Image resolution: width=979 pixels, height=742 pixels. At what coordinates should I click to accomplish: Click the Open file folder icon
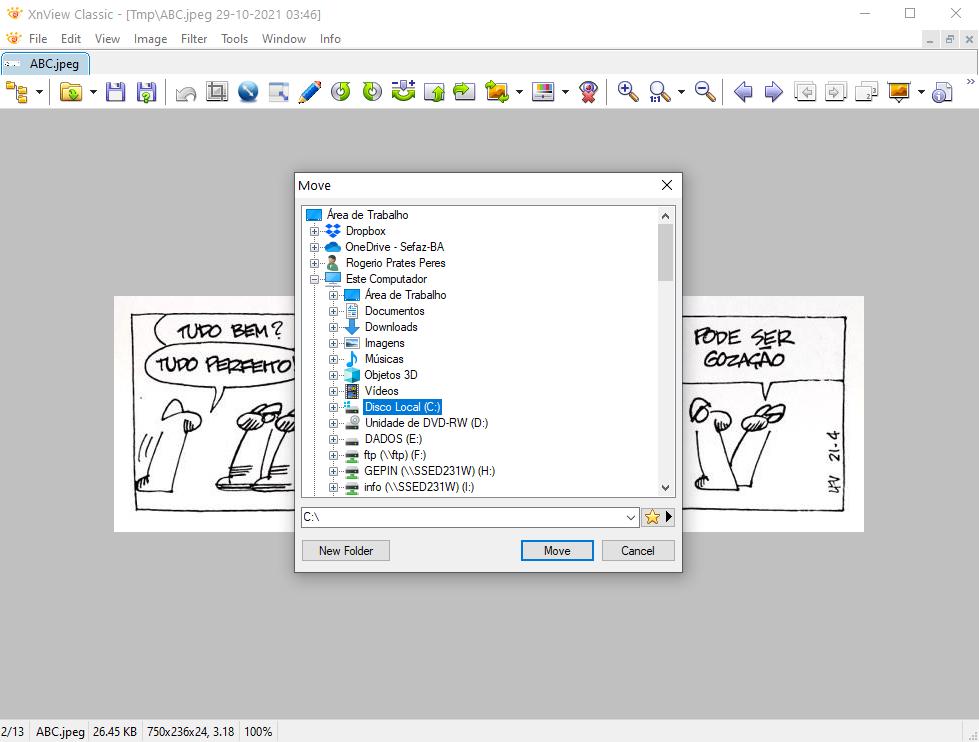71,92
